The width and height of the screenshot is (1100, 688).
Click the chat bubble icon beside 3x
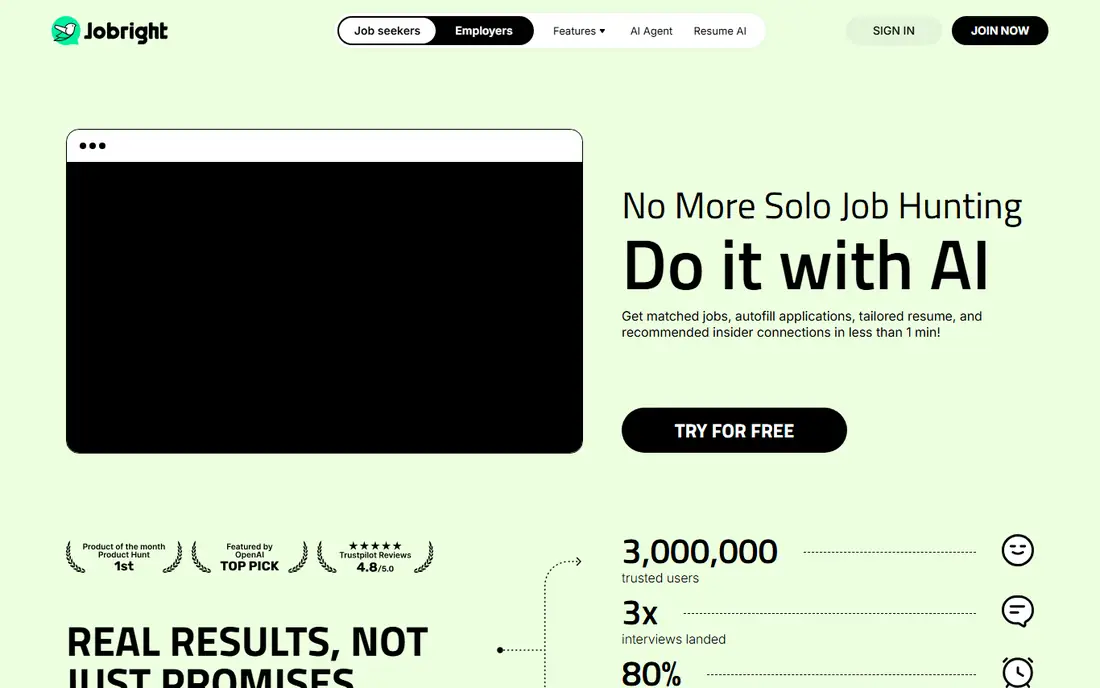[x=1017, y=611]
